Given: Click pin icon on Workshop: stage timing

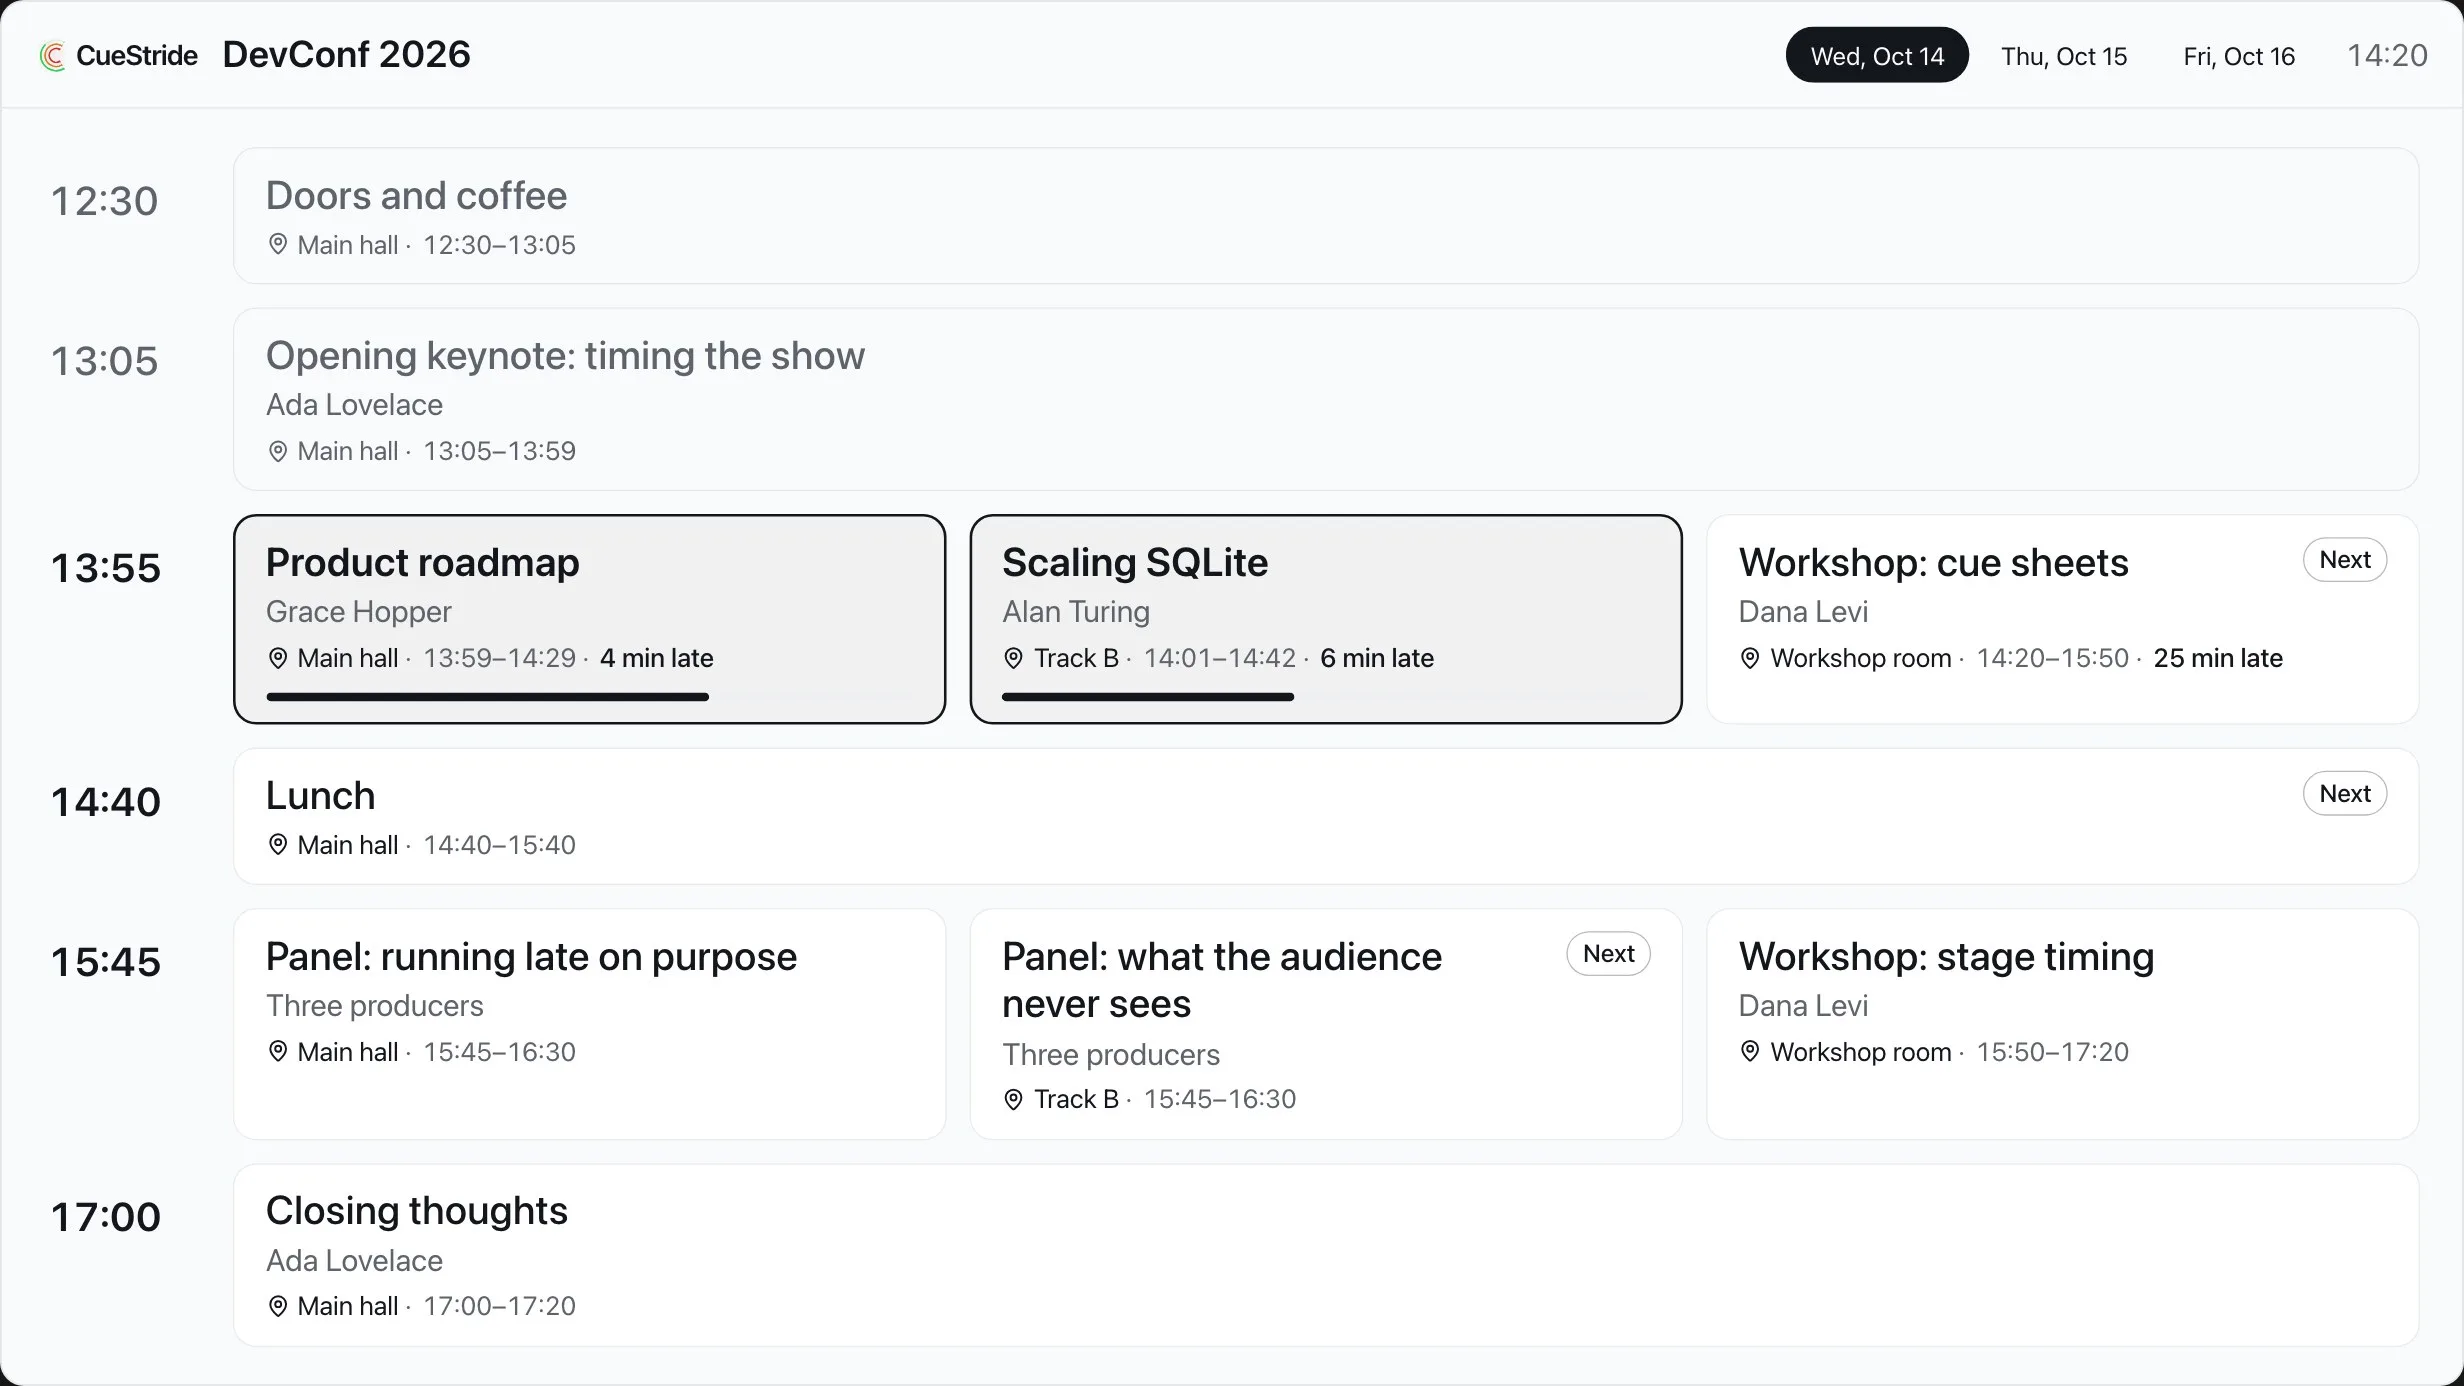Looking at the screenshot, I should click(1750, 1051).
